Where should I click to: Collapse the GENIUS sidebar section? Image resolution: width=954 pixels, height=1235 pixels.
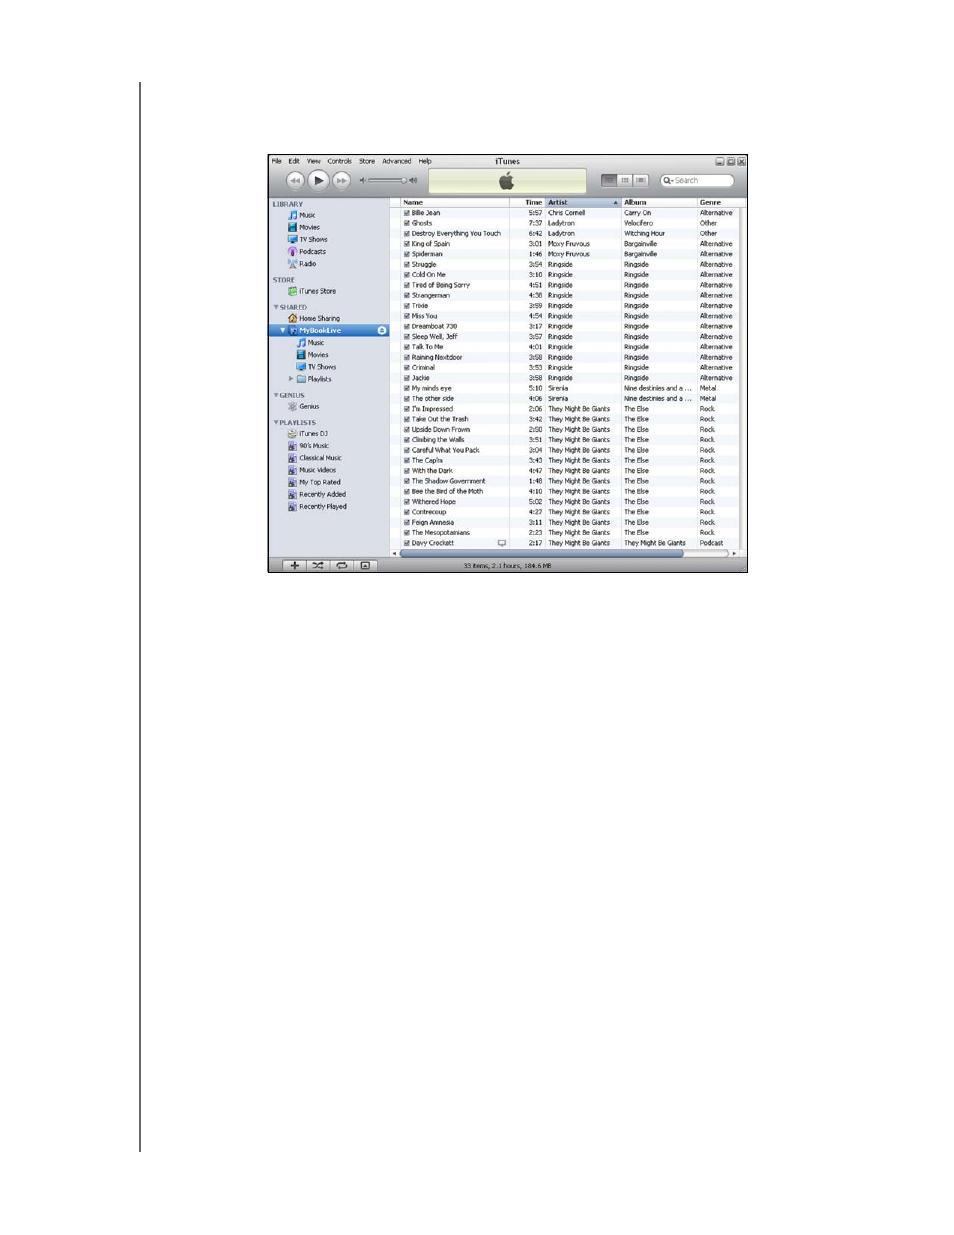point(276,395)
